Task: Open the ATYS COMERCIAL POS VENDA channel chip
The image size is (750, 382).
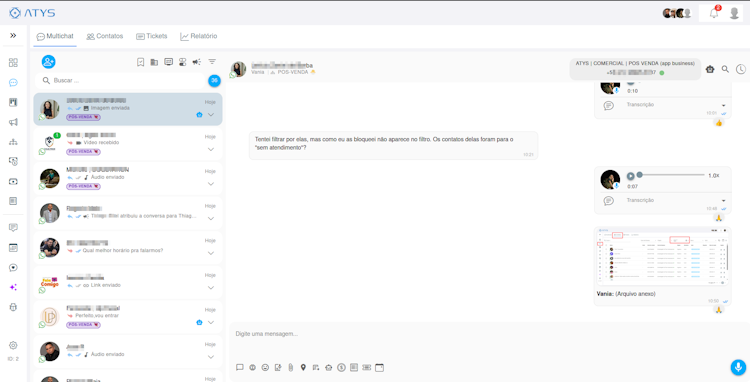Action: [x=635, y=68]
